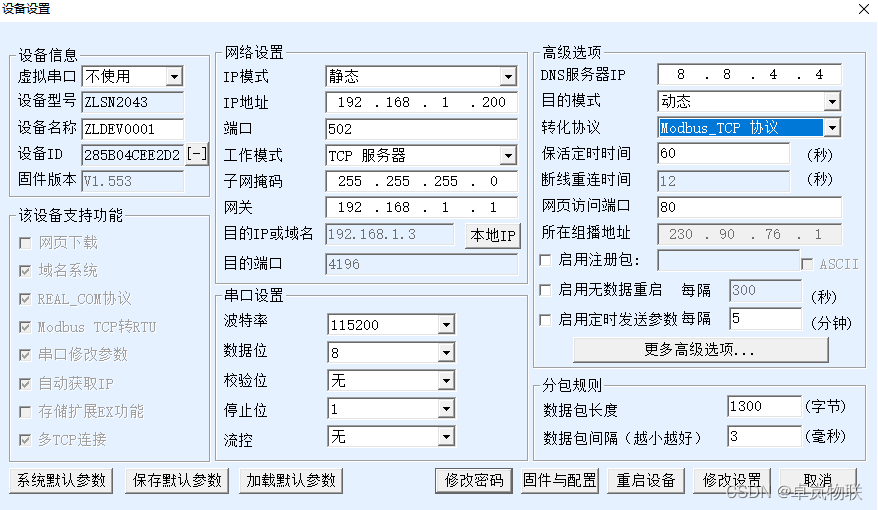Click the 取消 button
This screenshot has height=510, width=878.
click(x=818, y=480)
